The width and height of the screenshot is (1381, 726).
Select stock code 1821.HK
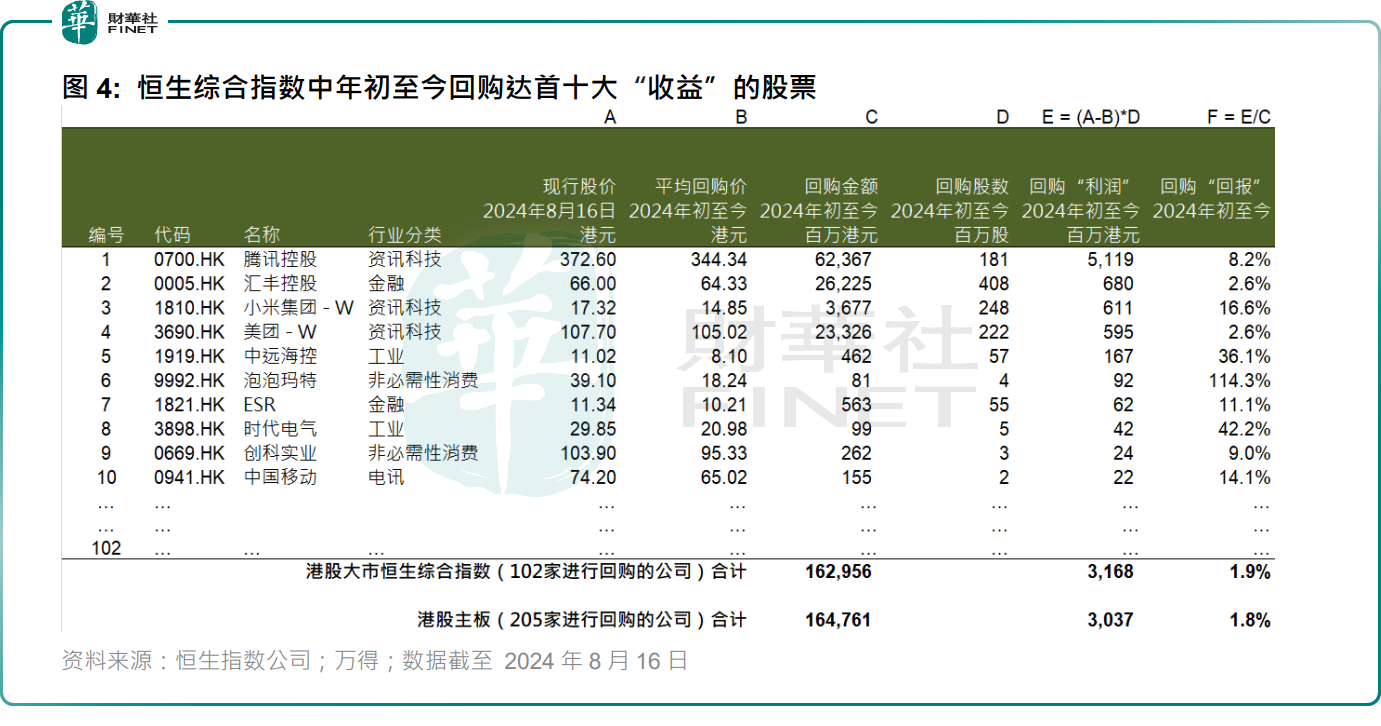[x=190, y=405]
